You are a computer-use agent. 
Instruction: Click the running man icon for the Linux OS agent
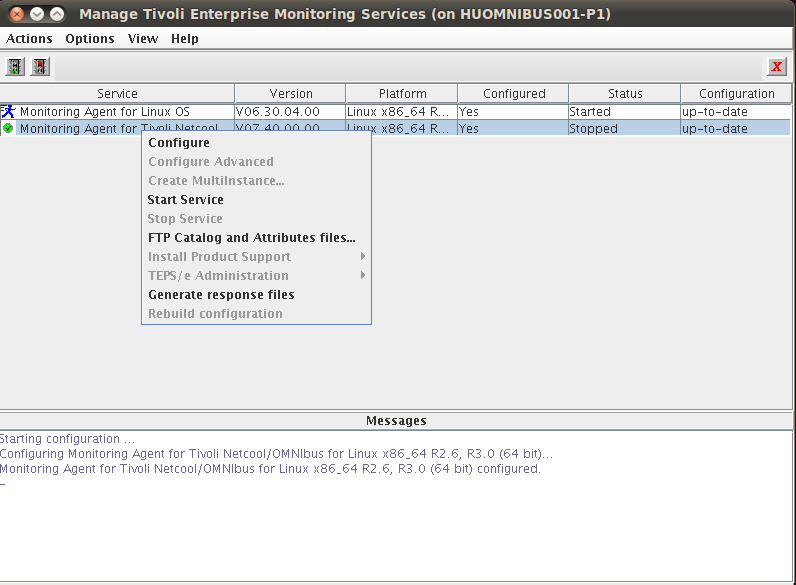tap(8, 112)
